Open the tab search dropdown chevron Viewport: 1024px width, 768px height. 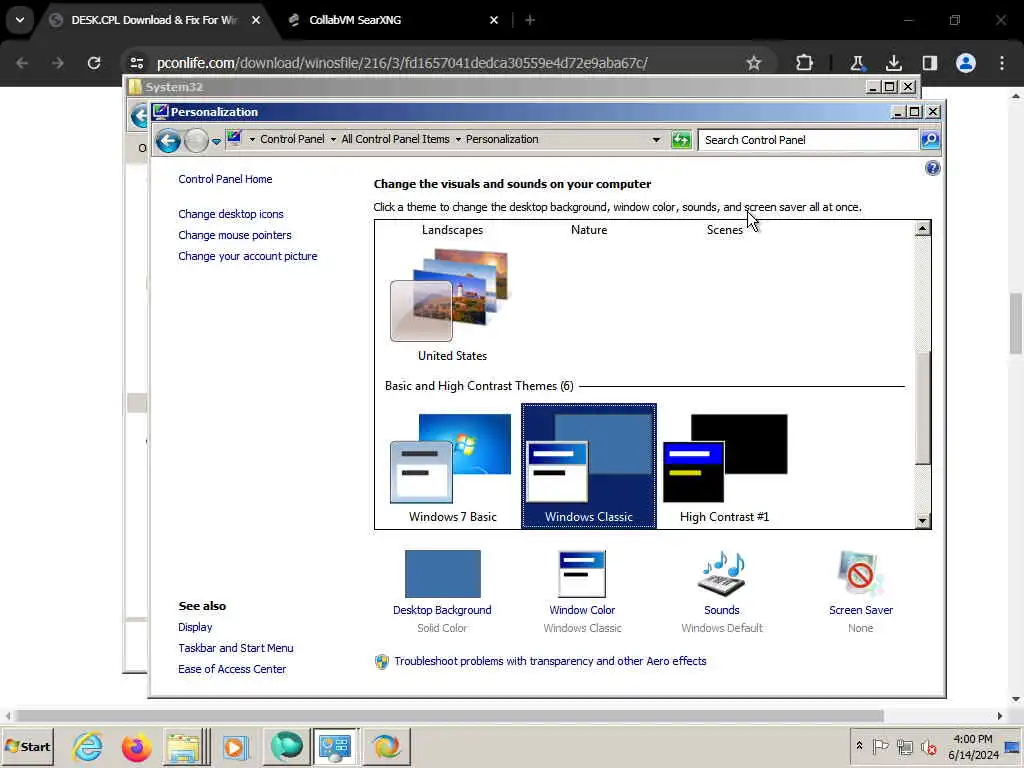(20, 20)
